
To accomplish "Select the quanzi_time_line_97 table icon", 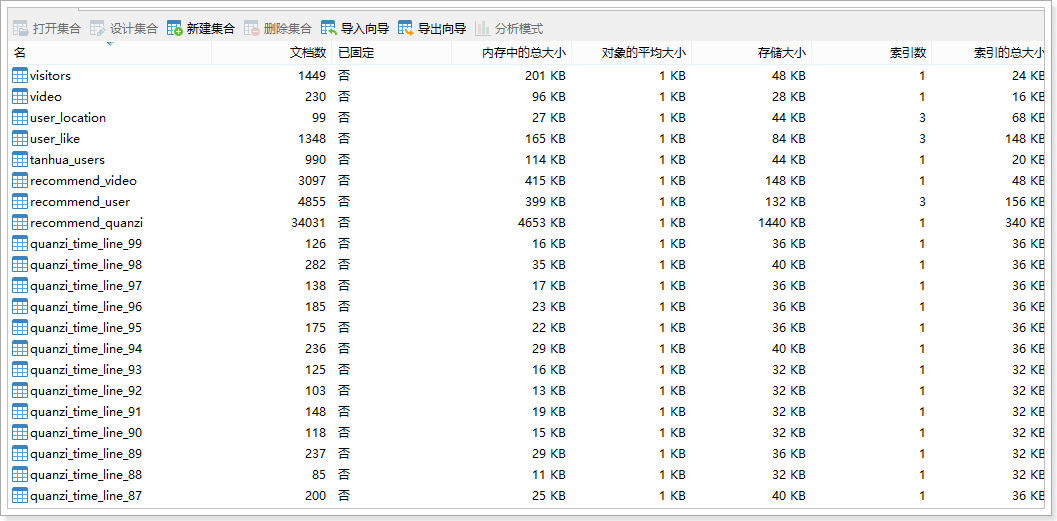I will point(20,286).
